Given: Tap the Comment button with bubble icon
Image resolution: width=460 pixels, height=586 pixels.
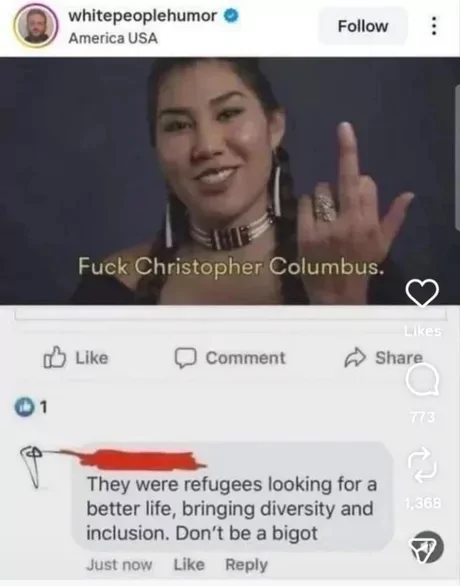Looking at the screenshot, I should pyautogui.click(x=230, y=358).
